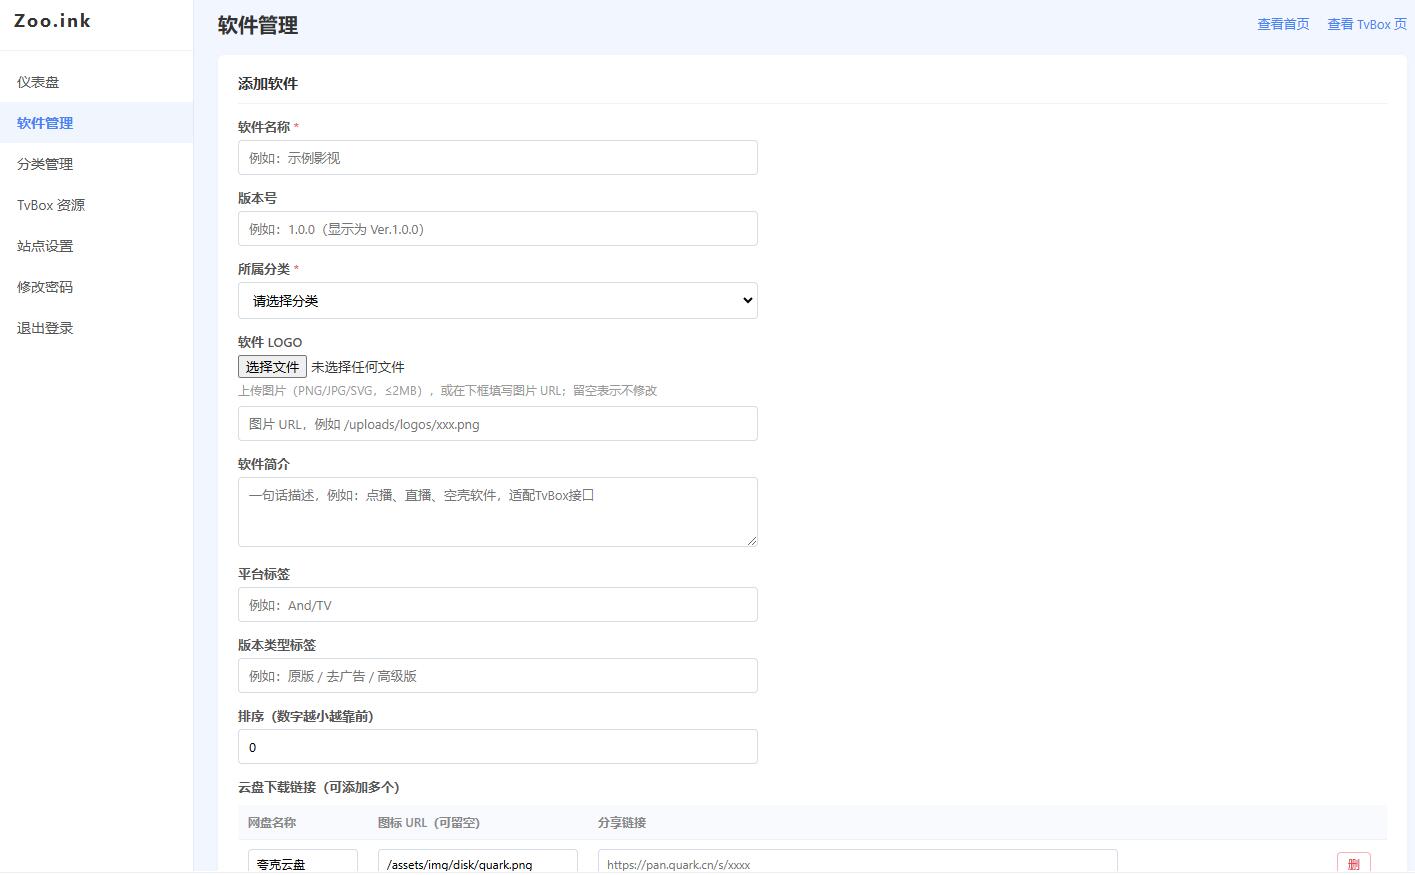Click the 夸克云盘 disk name field
The image size is (1415, 875).
303,862
